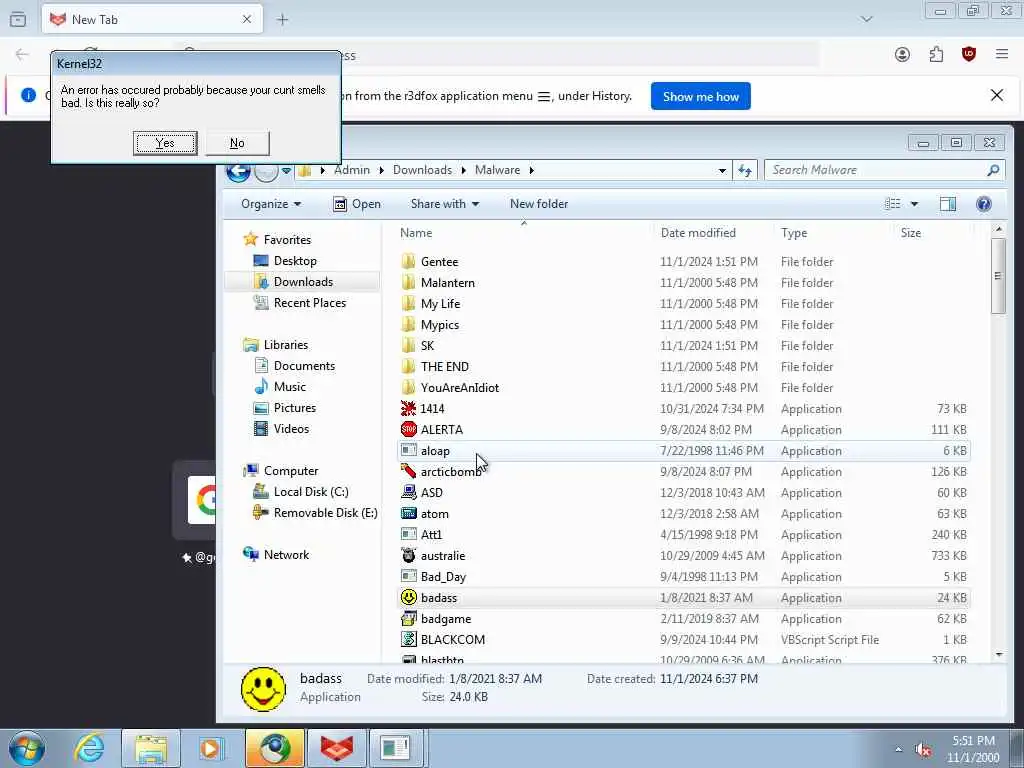1024x768 pixels.
Task: Sort by the Name column header
Action: 524,232
